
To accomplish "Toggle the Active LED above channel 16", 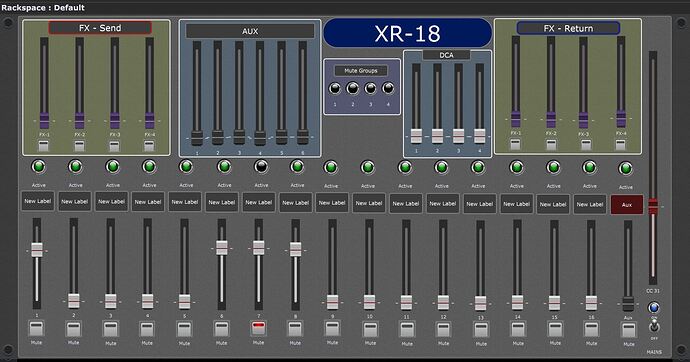I will (589, 168).
